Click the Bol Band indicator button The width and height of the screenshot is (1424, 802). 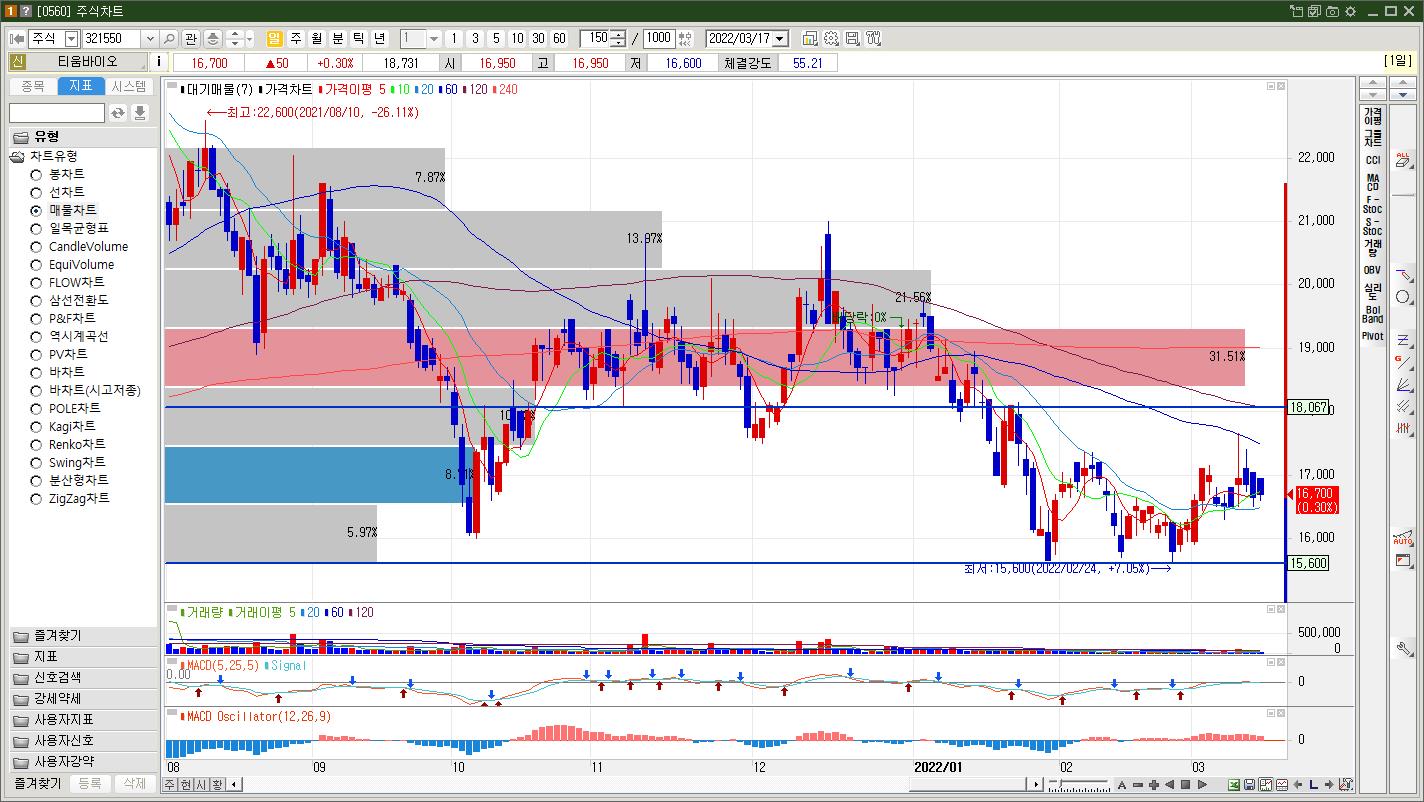pyautogui.click(x=1373, y=314)
